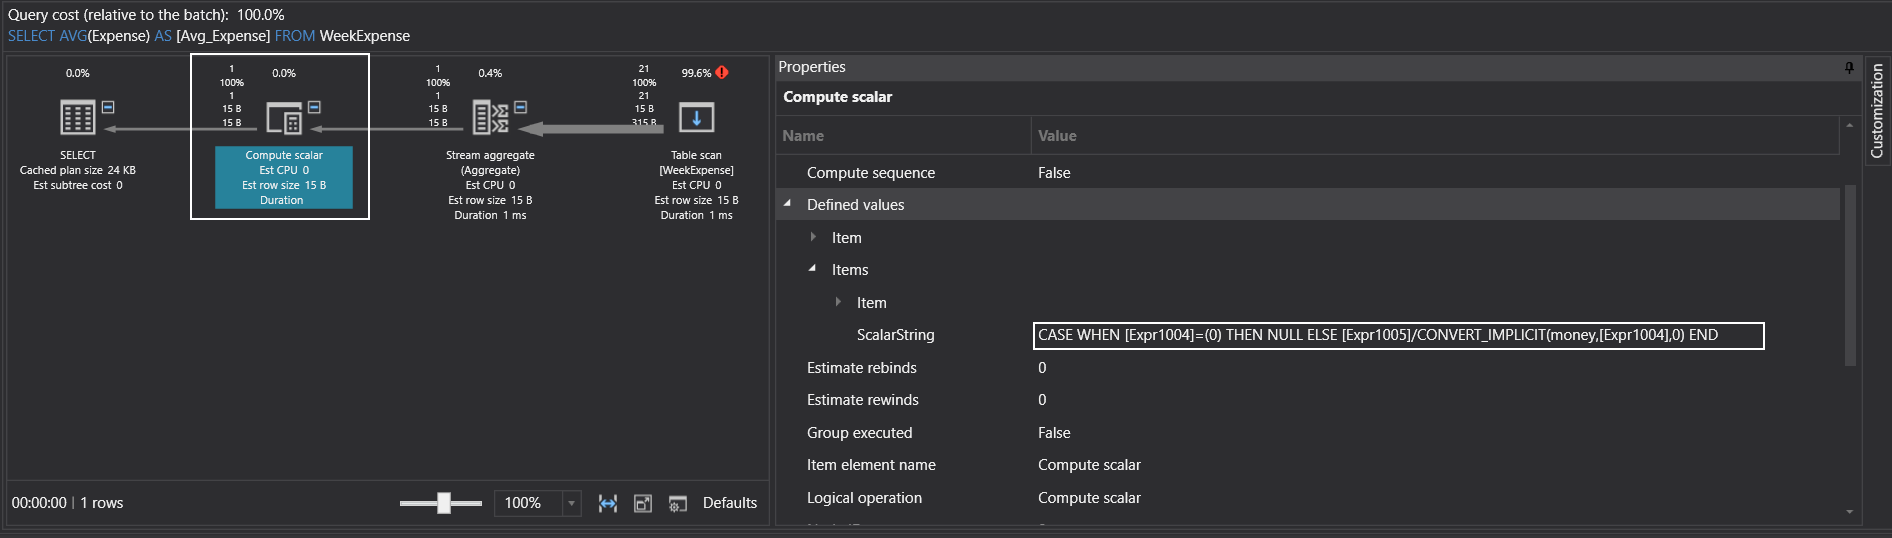
Task: Collapse the SELECT node subtree
Action: (x=108, y=107)
